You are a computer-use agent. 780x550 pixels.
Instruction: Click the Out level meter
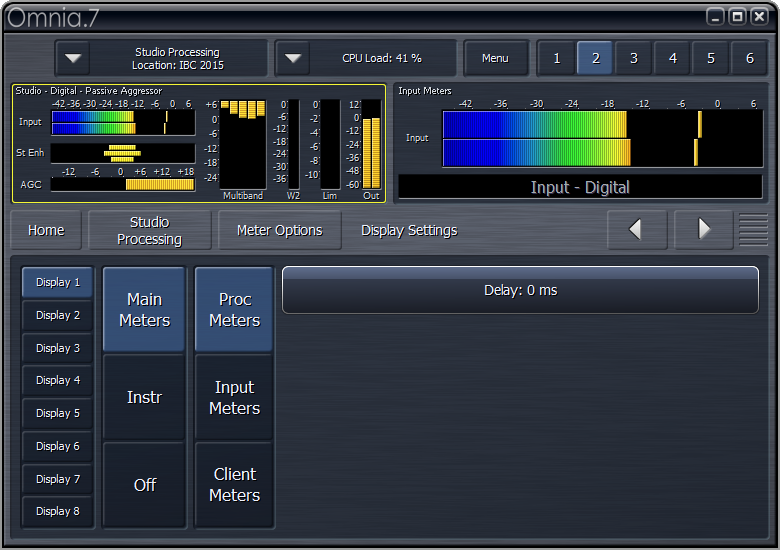pyautogui.click(x=372, y=145)
